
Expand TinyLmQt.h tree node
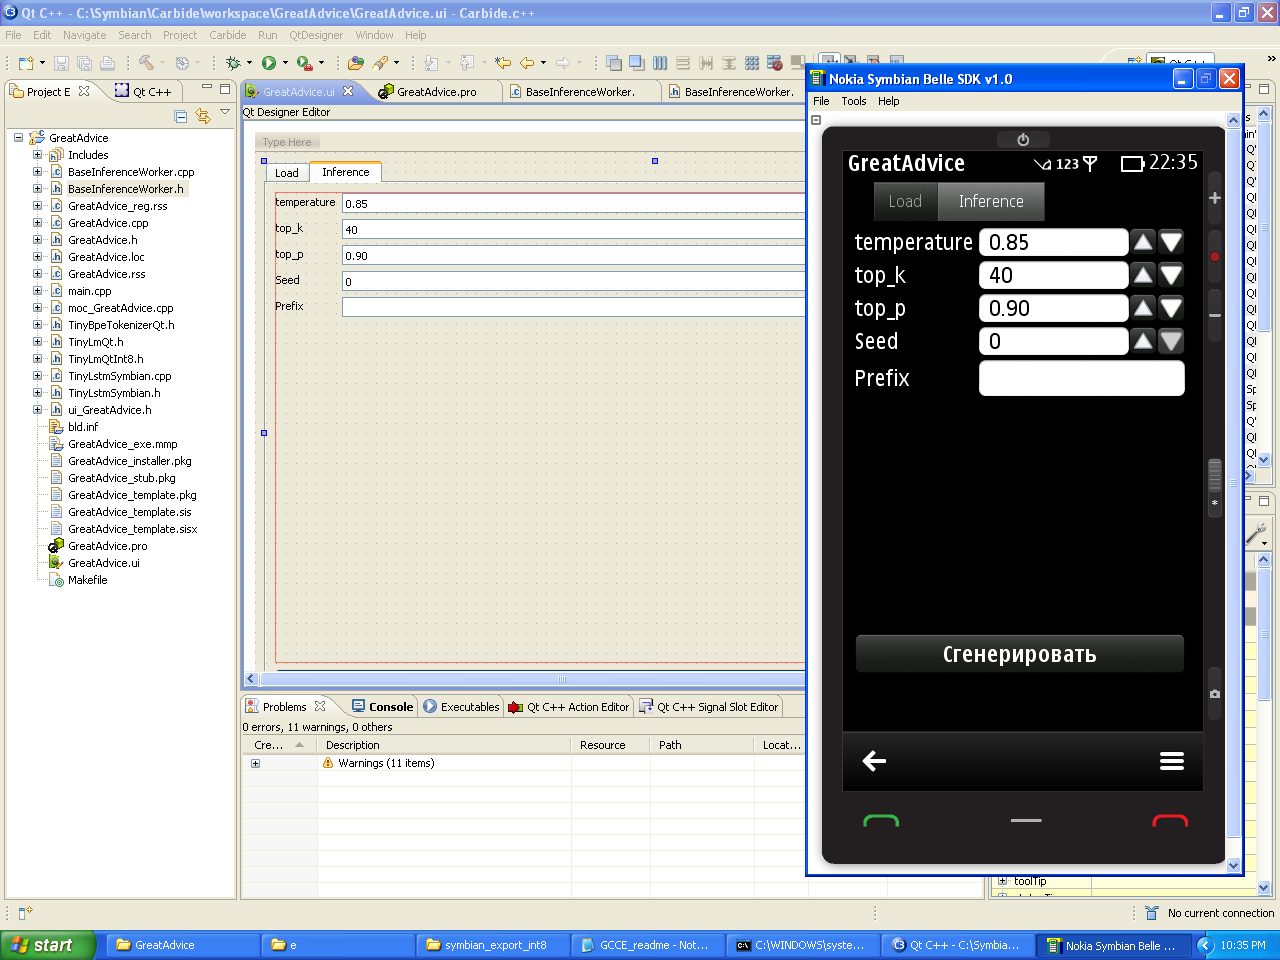(x=38, y=342)
